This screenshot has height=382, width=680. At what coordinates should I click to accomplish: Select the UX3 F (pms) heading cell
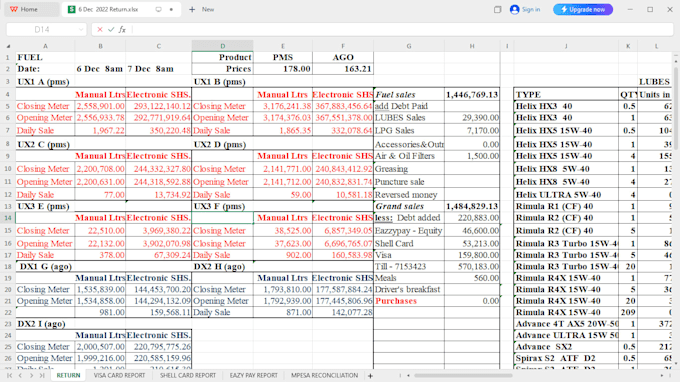(222, 206)
